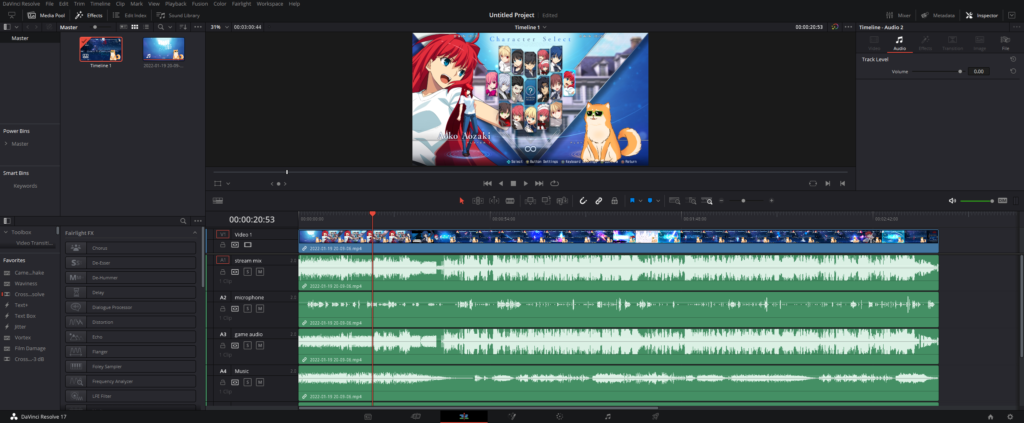This screenshot has height=423, width=1024.
Task: Solo the microphone track A2
Action: [x=248, y=308]
